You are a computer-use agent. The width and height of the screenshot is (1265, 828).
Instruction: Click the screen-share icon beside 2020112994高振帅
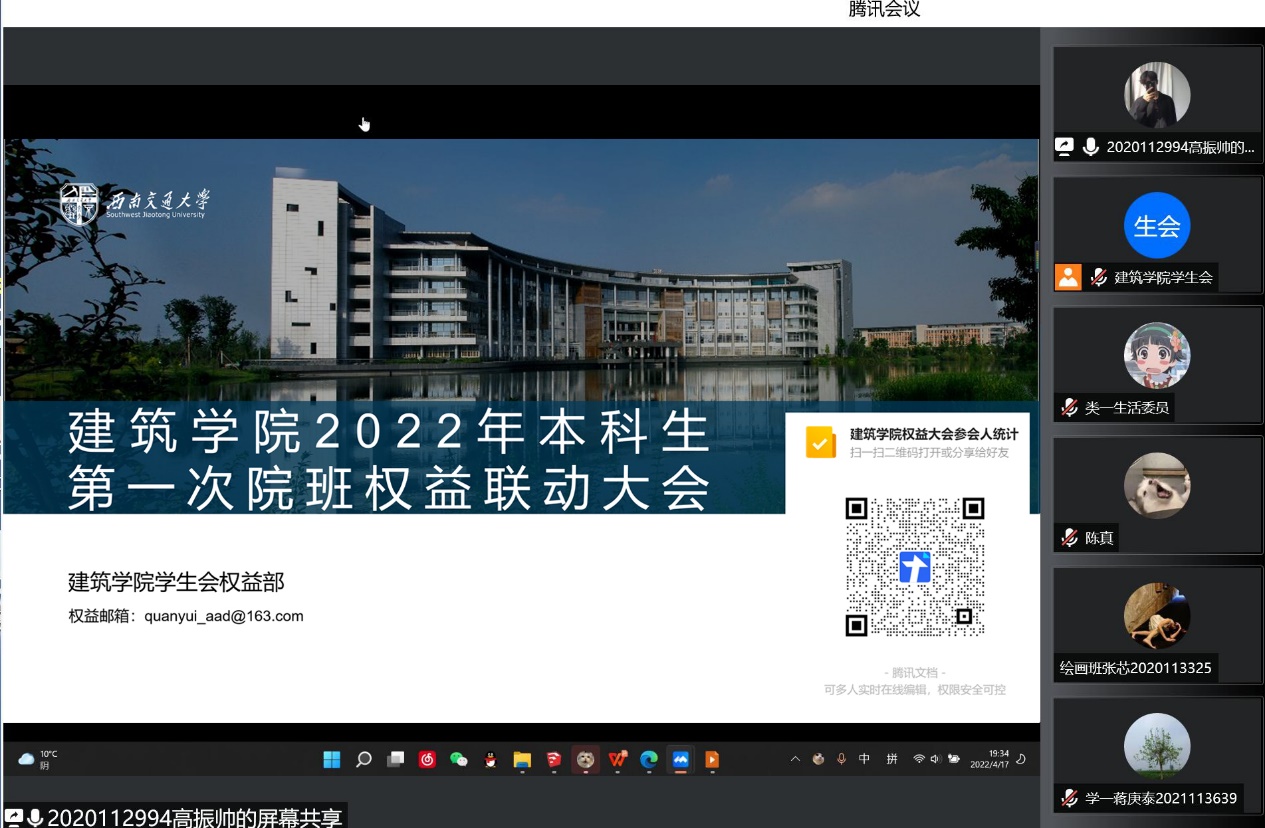click(x=1065, y=147)
